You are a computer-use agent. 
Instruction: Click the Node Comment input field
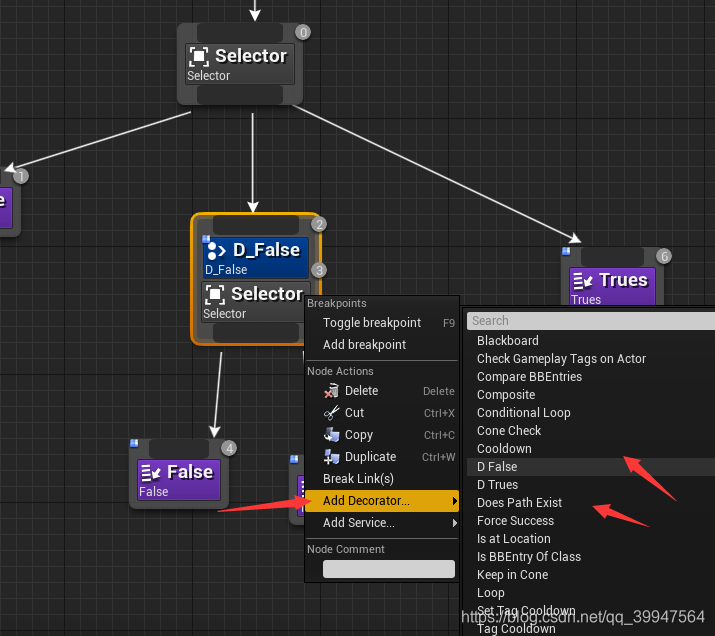[389, 569]
